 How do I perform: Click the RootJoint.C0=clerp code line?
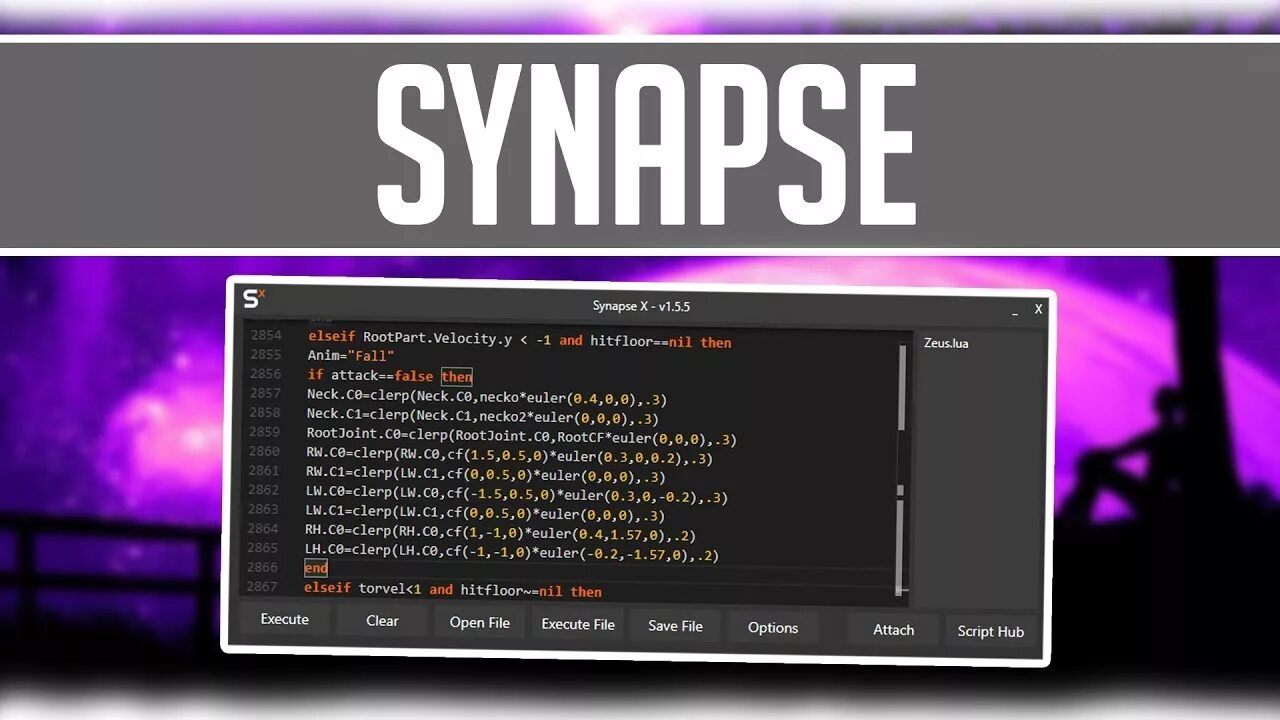[x=522, y=436]
